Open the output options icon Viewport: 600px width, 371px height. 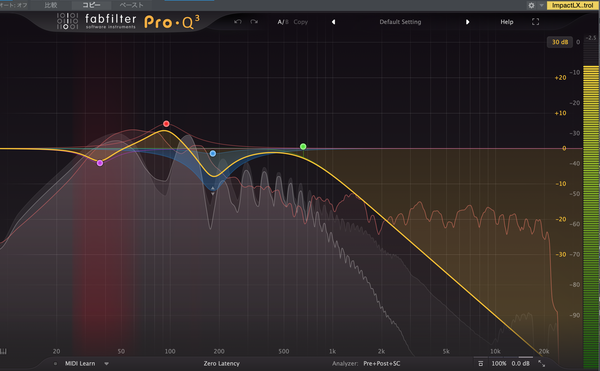point(481,363)
